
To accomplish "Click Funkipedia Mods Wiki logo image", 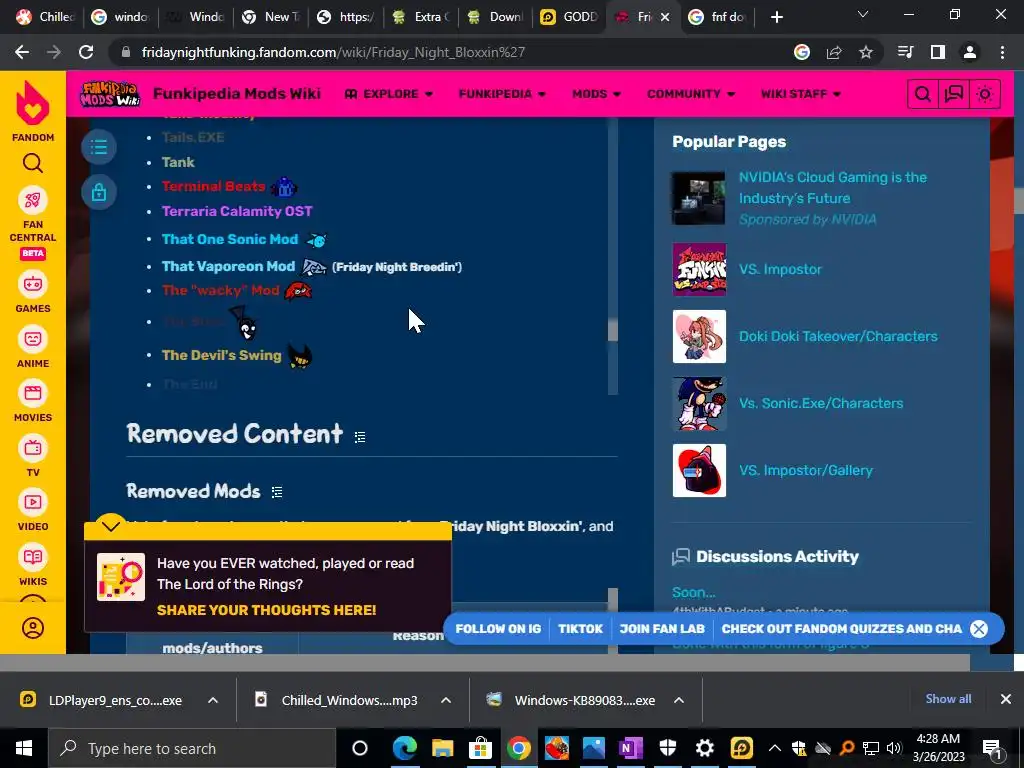I will (110, 94).
